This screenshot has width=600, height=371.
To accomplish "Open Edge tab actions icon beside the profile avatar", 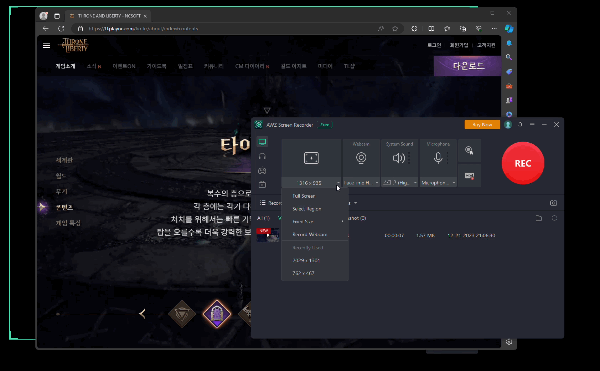I will pos(57,16).
